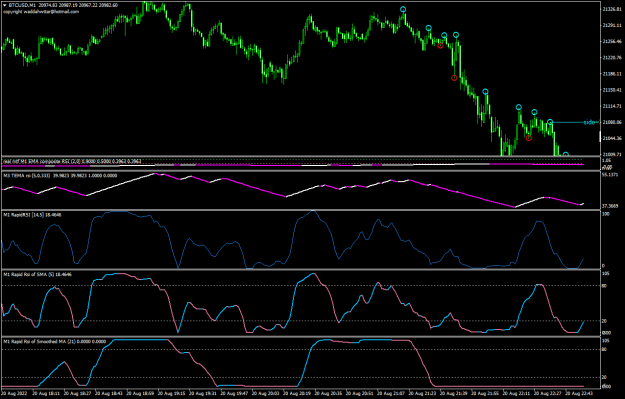This screenshot has height=399, width=625.
Task: Click the cyan circle on the highest price peak
Action: (x=403, y=9)
